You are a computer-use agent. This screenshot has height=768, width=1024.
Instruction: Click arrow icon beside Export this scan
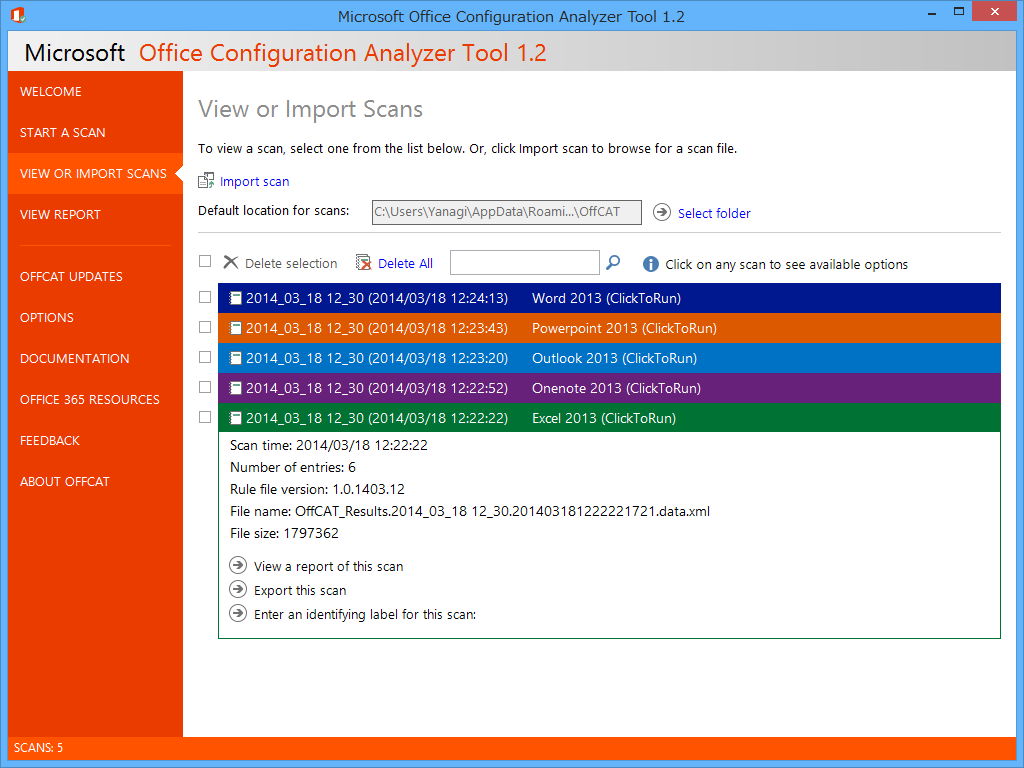click(238, 589)
